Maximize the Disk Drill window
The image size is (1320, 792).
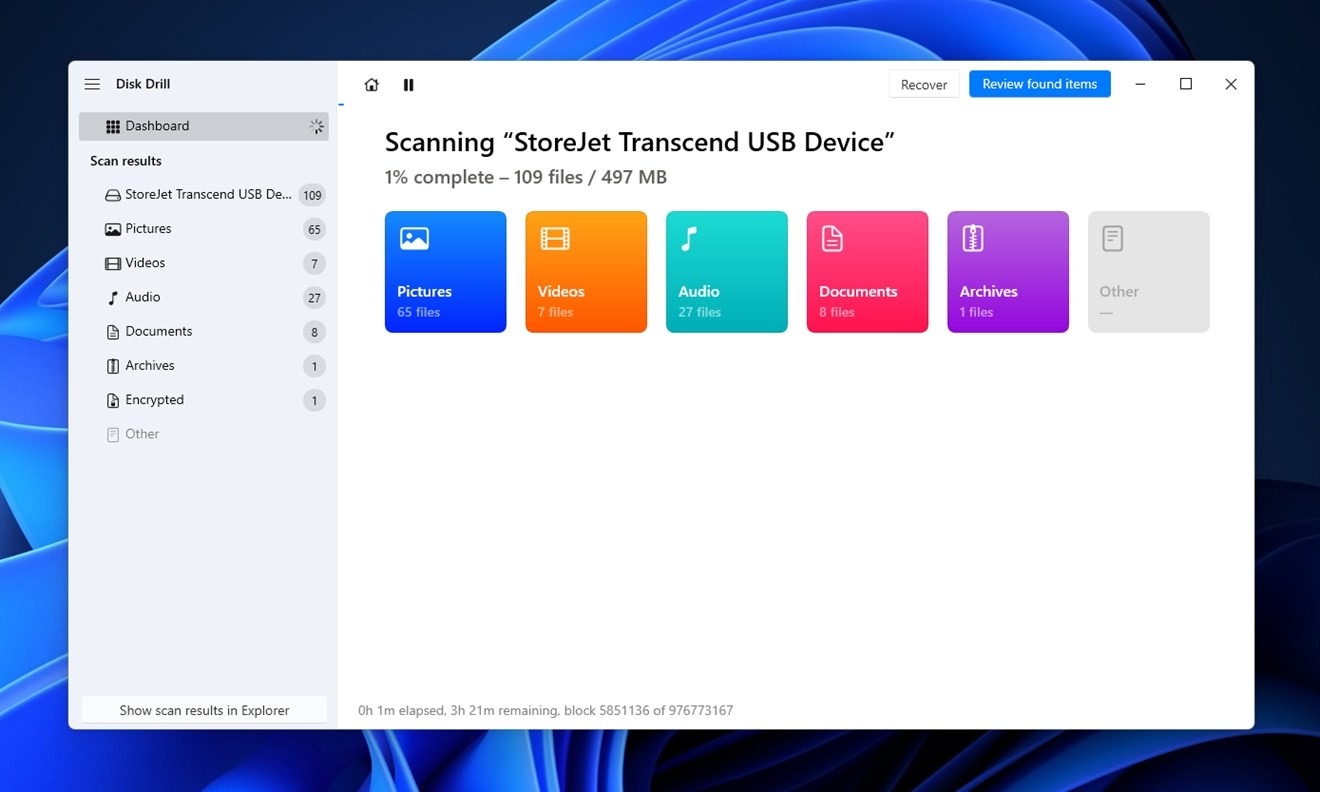click(1186, 84)
